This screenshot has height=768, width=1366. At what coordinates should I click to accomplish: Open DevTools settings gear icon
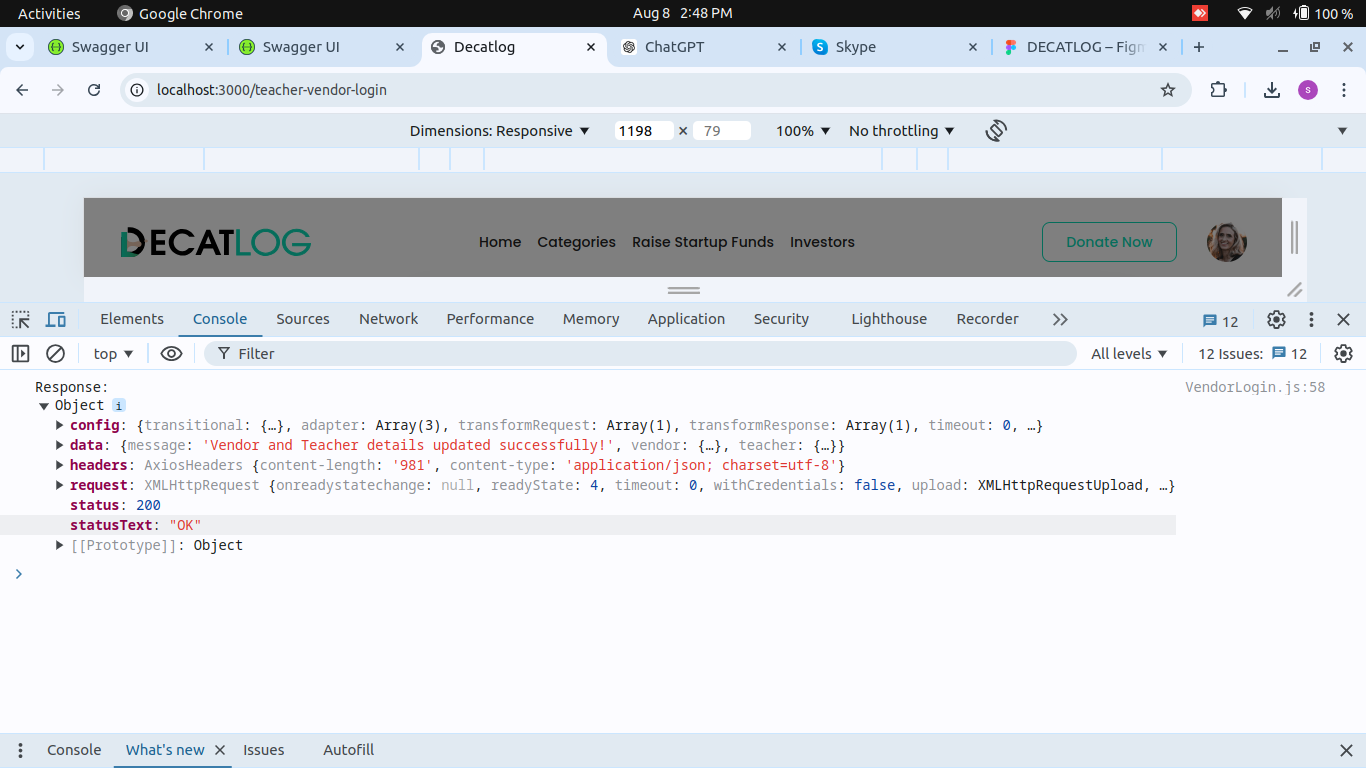[x=1276, y=320]
